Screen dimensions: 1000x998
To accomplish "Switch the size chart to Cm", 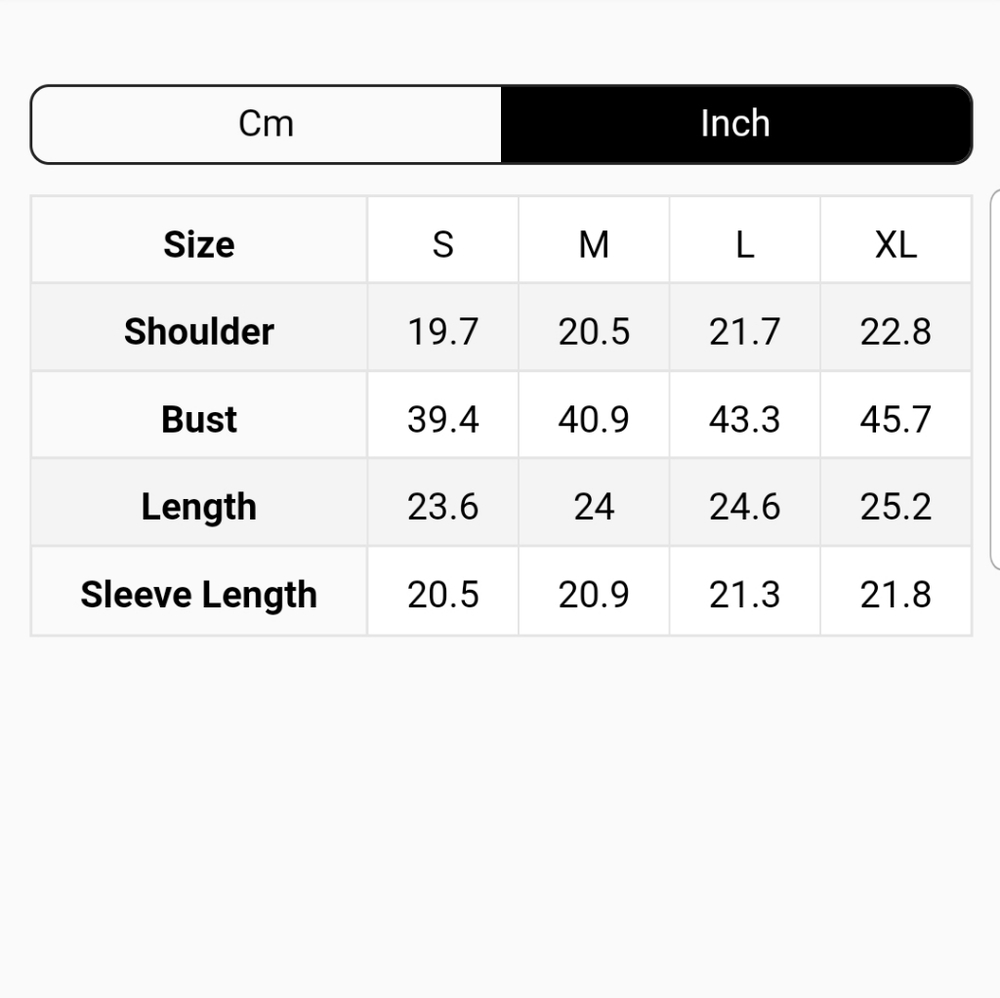I will click(266, 124).
